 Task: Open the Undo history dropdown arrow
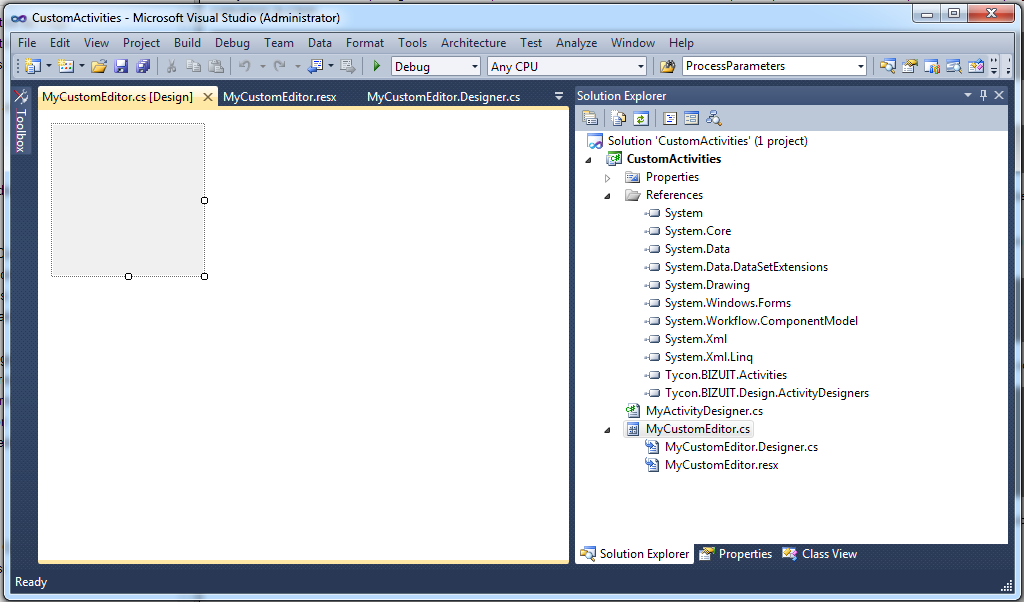point(263,66)
